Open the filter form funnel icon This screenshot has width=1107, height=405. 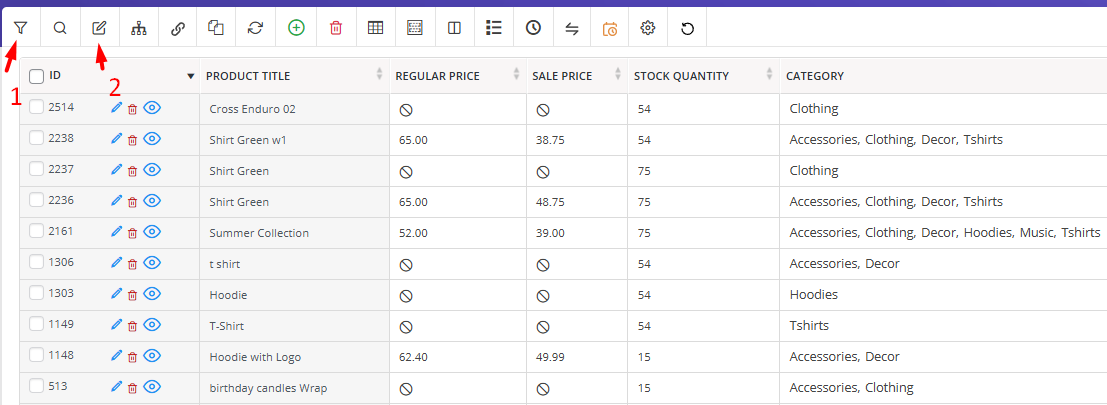pyautogui.click(x=21, y=28)
